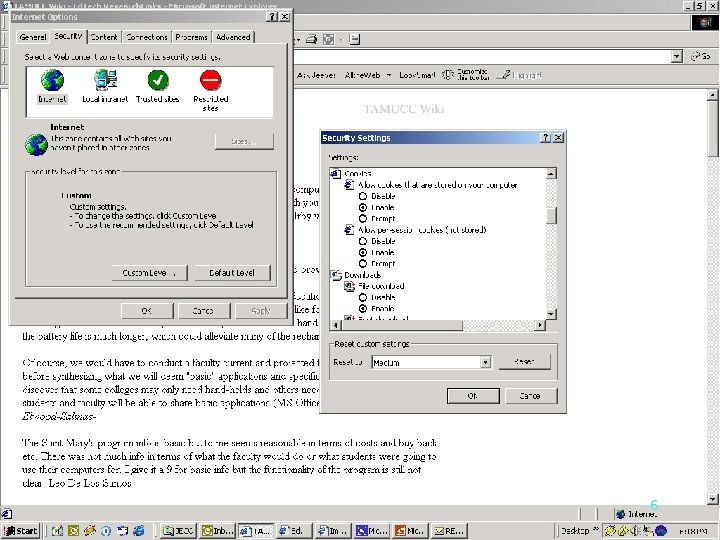Select the Local intranet zone icon
The width and height of the screenshot is (720, 540).
pyautogui.click(x=105, y=80)
